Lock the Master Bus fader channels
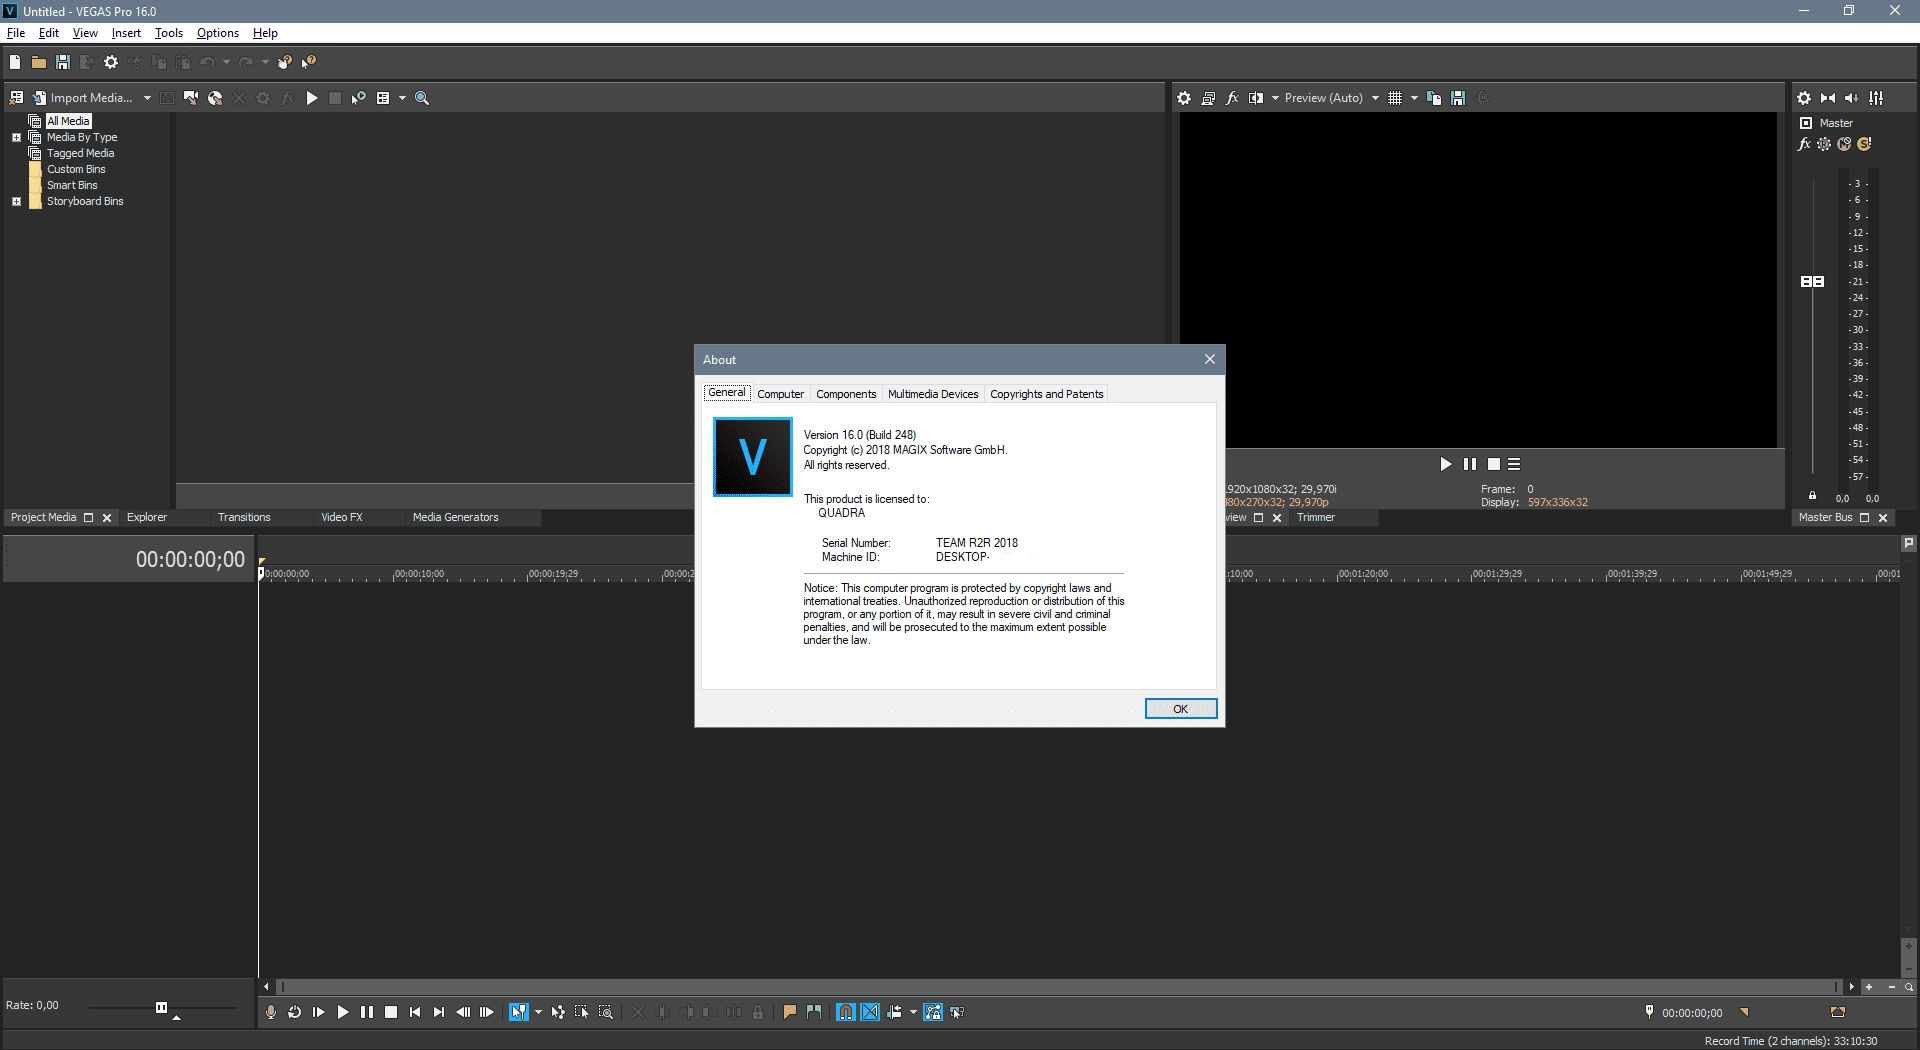 pyautogui.click(x=1812, y=496)
